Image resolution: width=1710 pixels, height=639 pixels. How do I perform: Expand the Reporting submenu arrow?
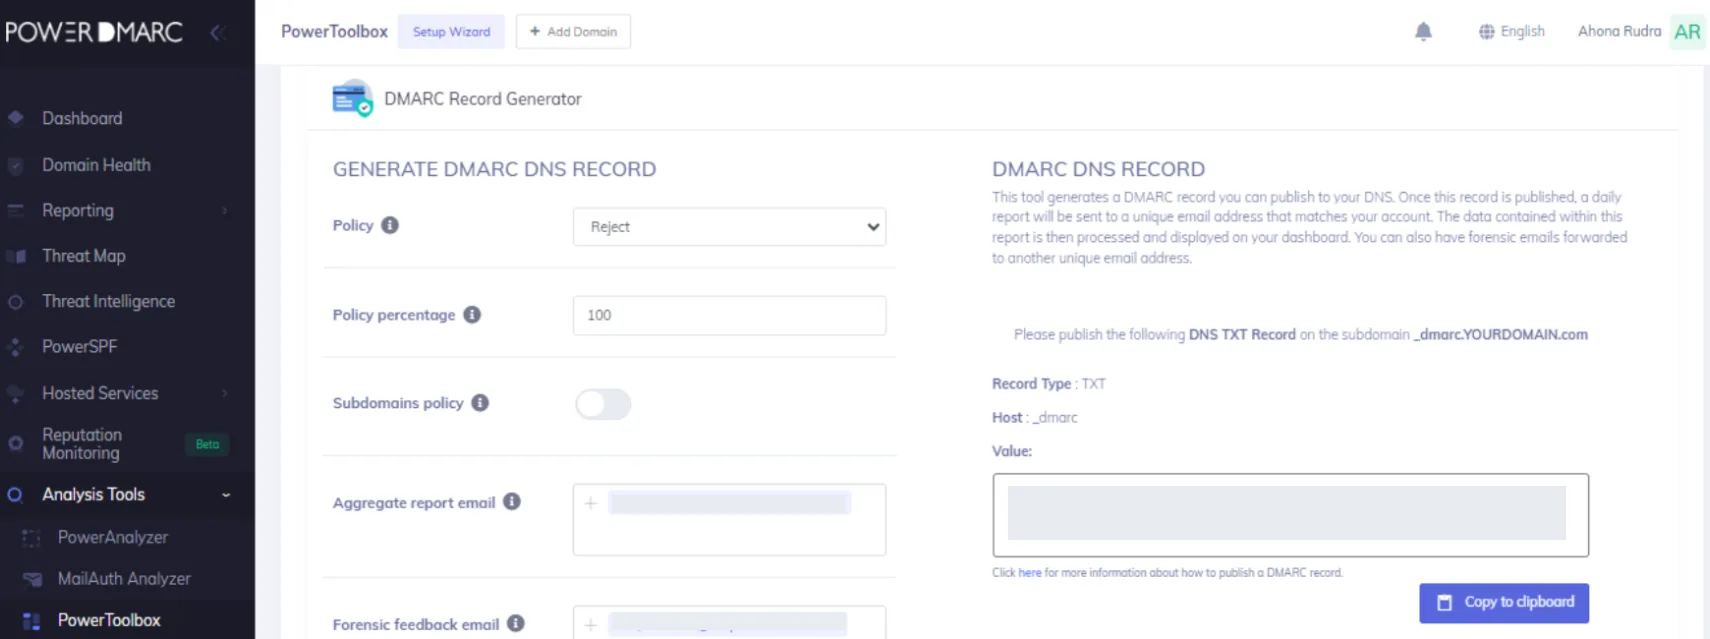[x=225, y=211]
